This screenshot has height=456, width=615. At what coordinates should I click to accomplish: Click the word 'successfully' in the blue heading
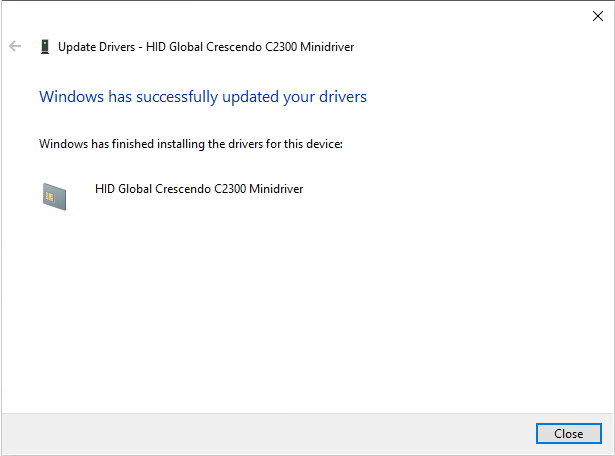coord(177,97)
